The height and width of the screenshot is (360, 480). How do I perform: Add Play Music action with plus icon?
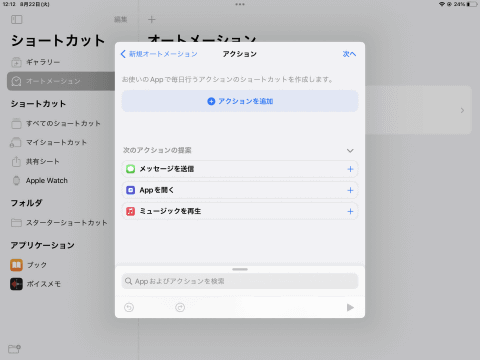pyautogui.click(x=350, y=211)
